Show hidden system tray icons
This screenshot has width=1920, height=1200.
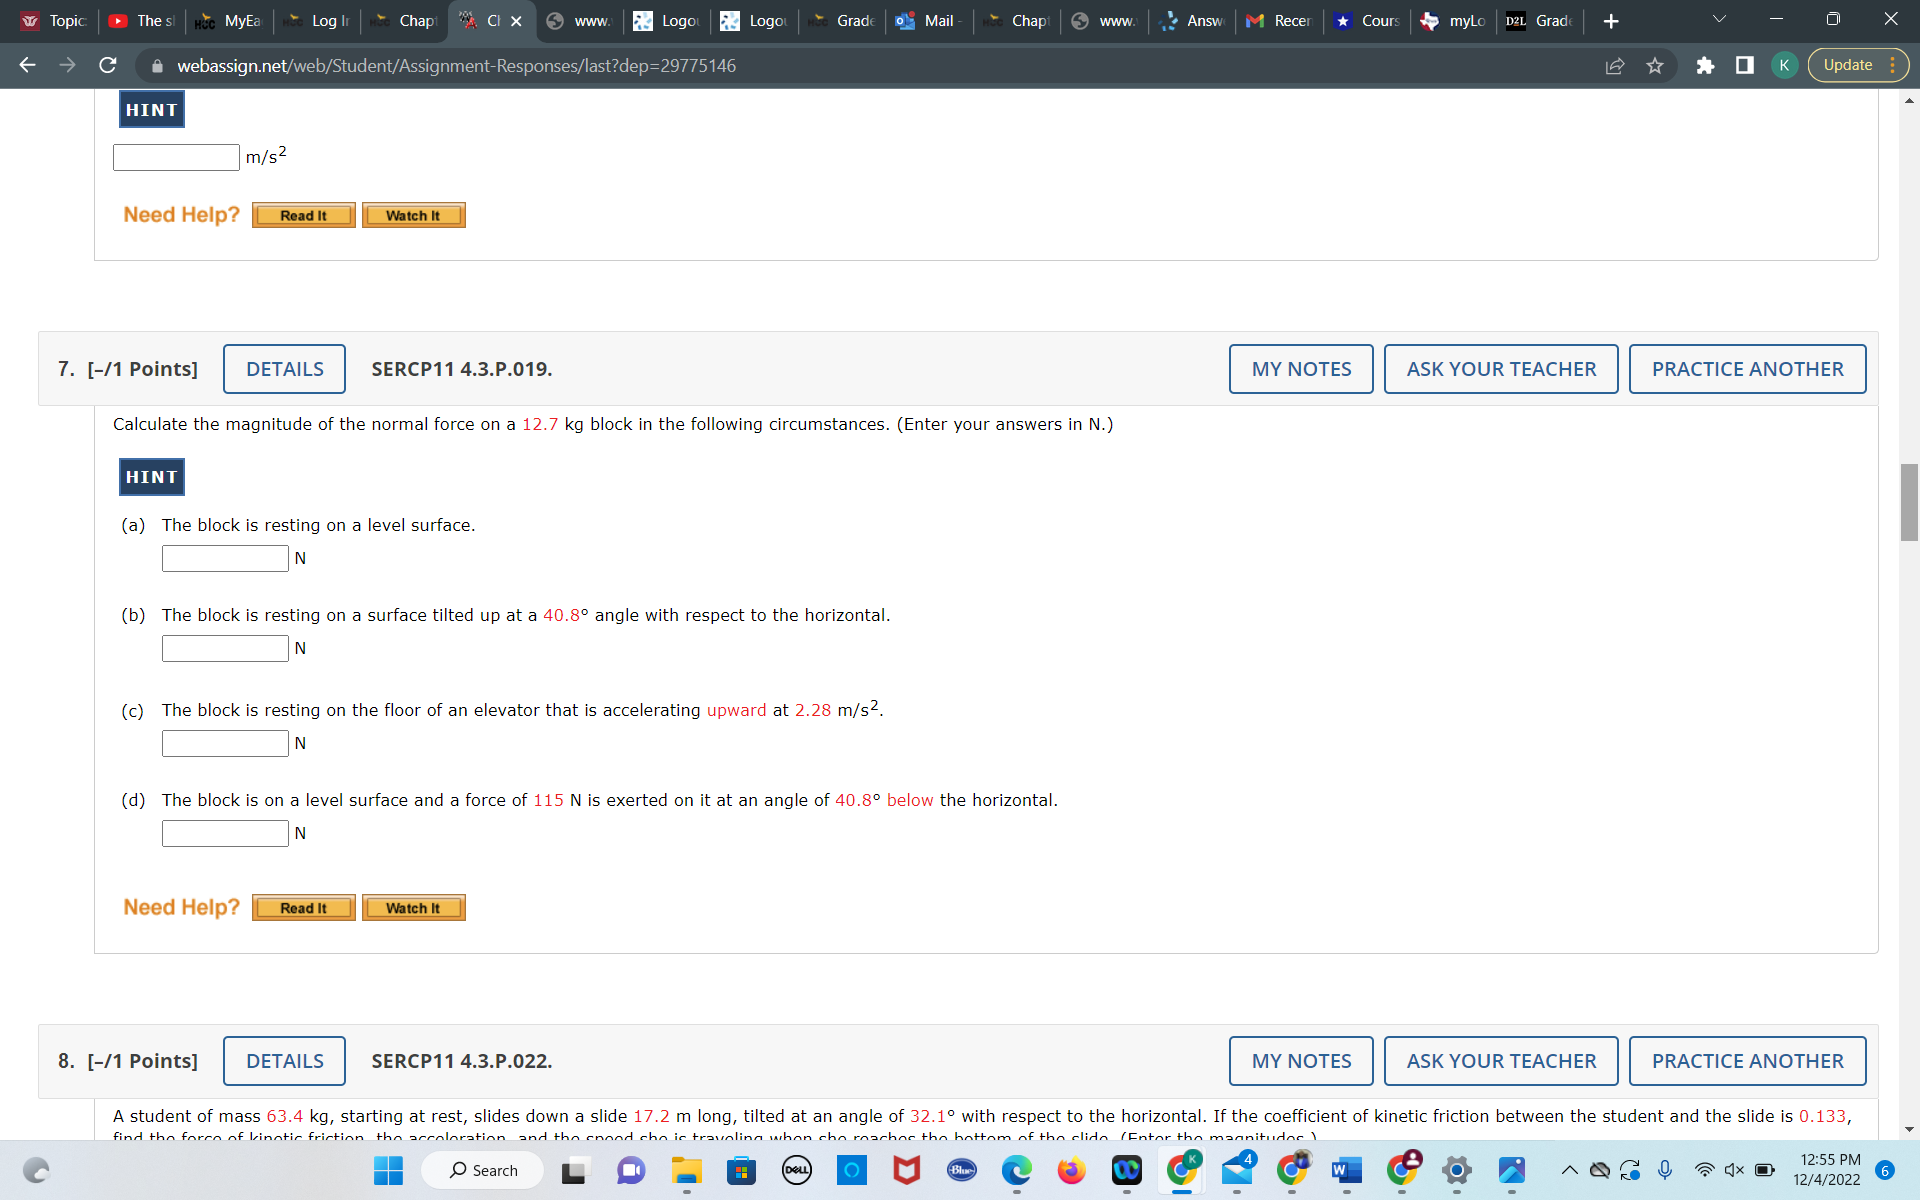1569,1170
